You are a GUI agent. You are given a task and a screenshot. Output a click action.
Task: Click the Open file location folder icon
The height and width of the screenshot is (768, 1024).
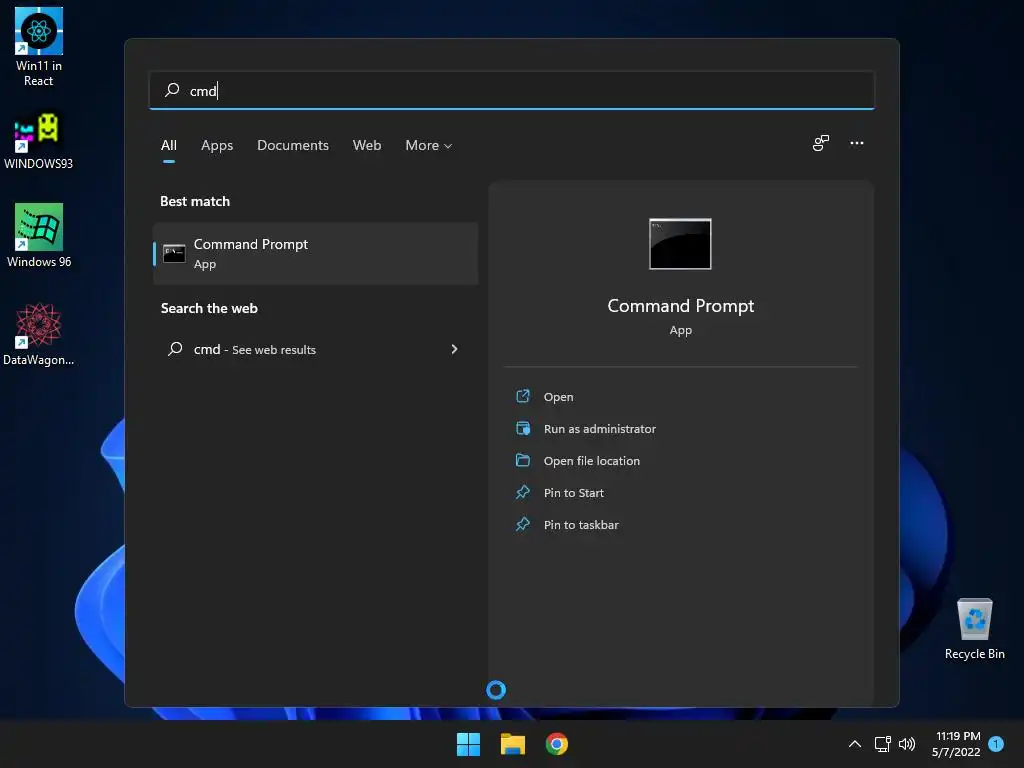(523, 460)
